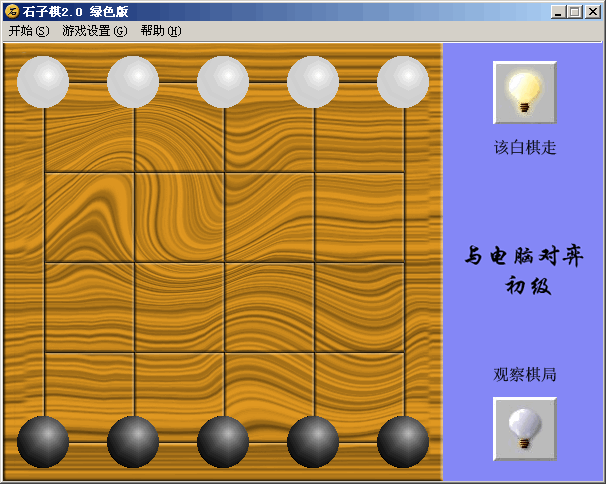Open the 帮助(H) menu
606x484 pixels.
161,31
